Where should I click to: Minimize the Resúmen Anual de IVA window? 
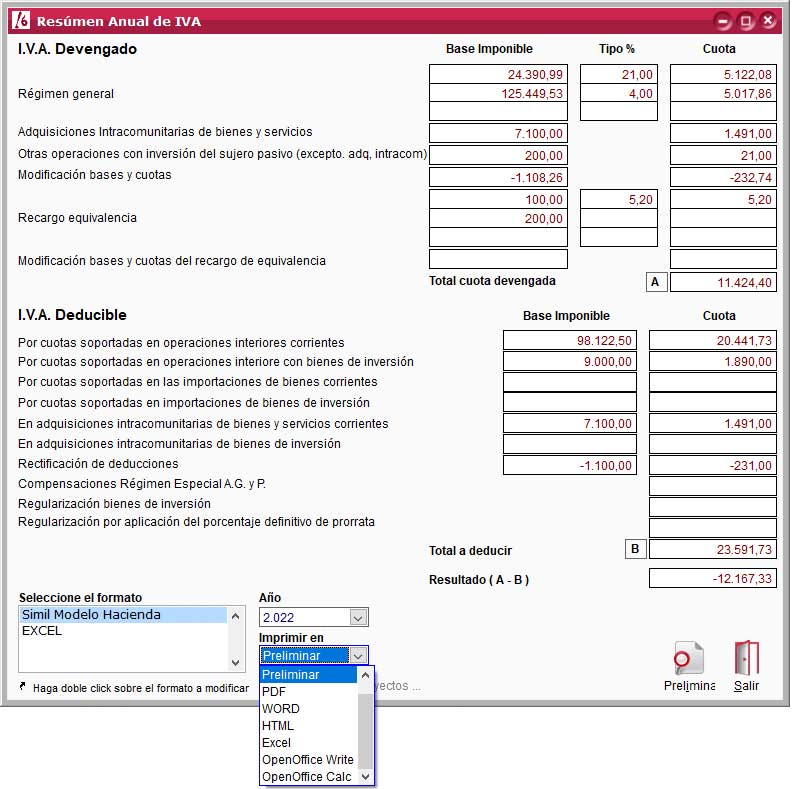tap(723, 21)
